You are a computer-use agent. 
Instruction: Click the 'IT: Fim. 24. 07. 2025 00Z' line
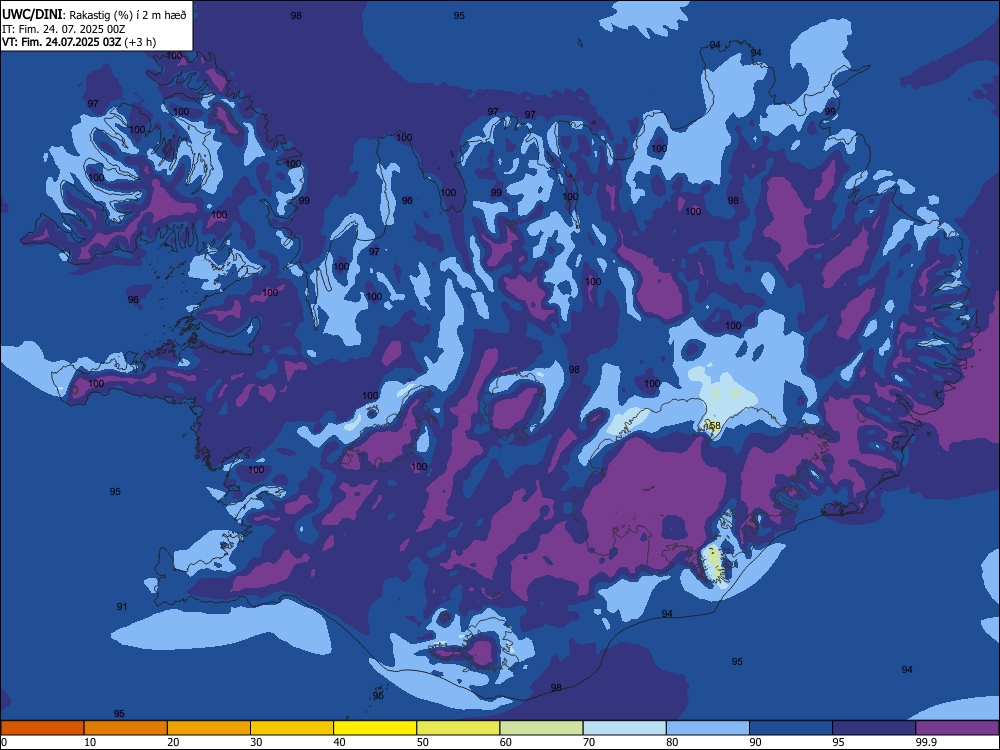point(63,29)
